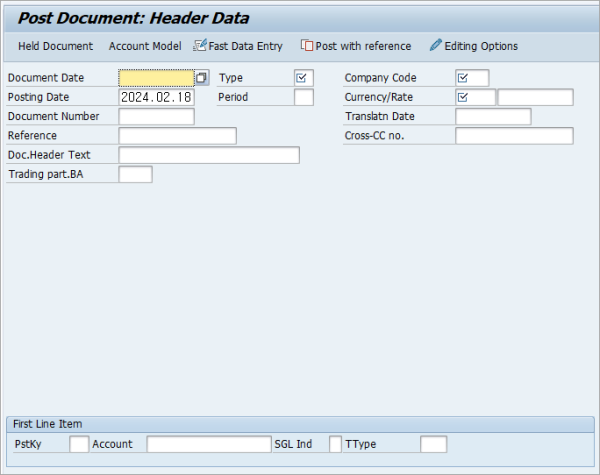Screen dimensions: 600x475
Task: Click the Account input field
Action: pyautogui.click(x=209, y=444)
